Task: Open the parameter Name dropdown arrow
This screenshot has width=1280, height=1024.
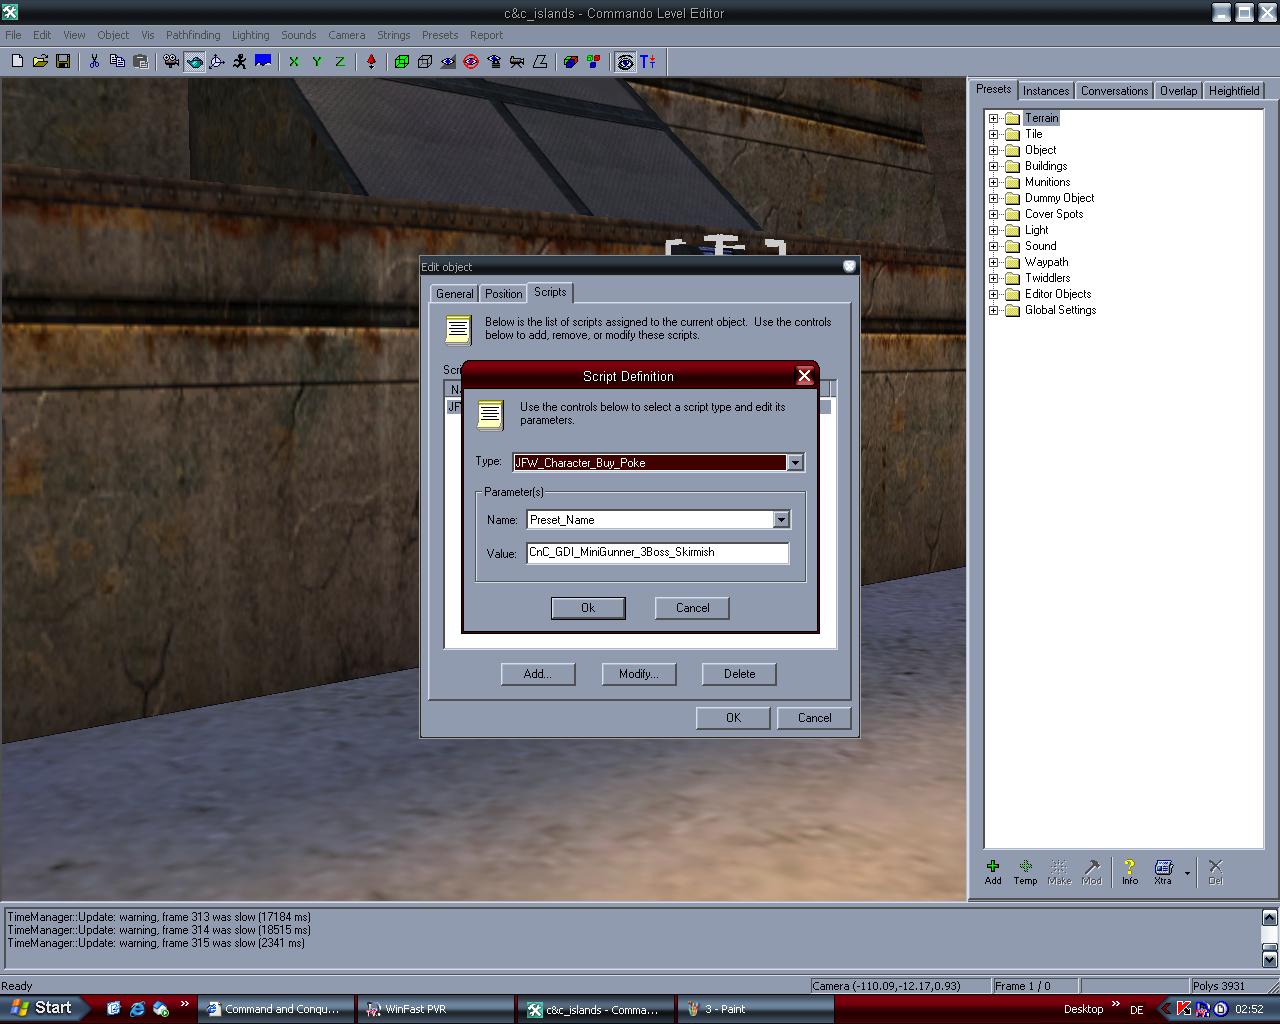Action: click(781, 520)
